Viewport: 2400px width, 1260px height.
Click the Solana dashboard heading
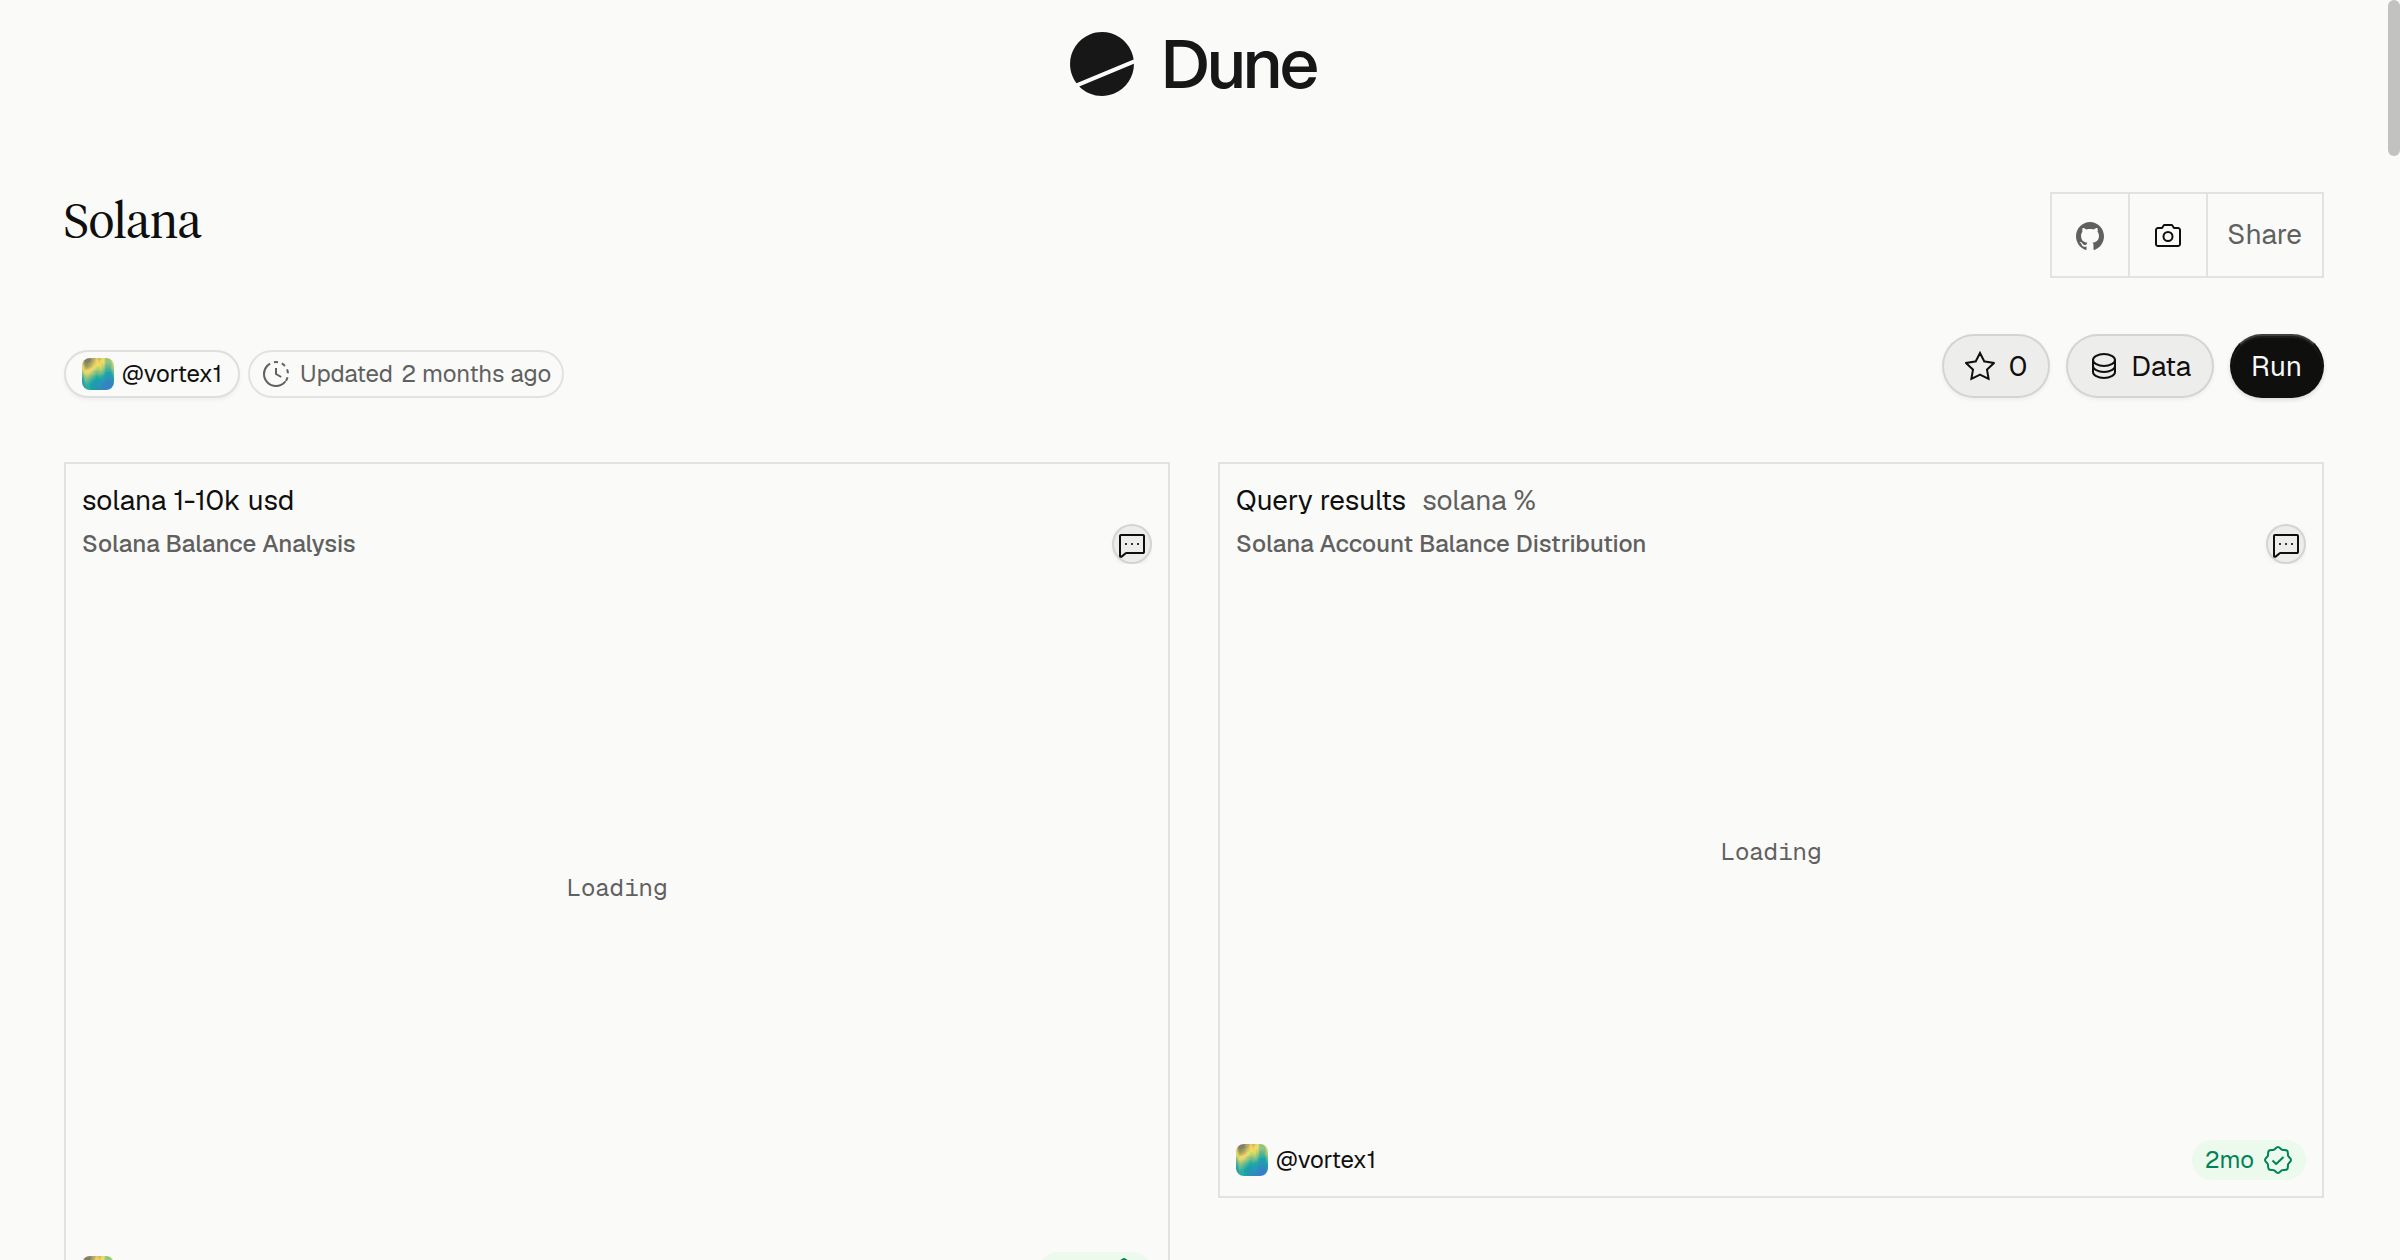pyautogui.click(x=132, y=221)
